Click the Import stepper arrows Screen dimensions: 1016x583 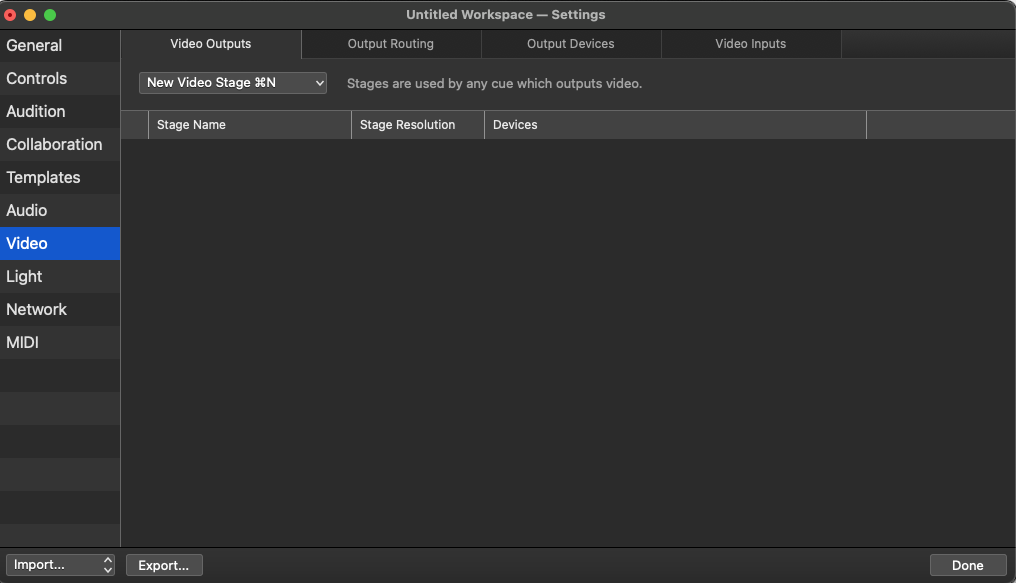(x=106, y=565)
